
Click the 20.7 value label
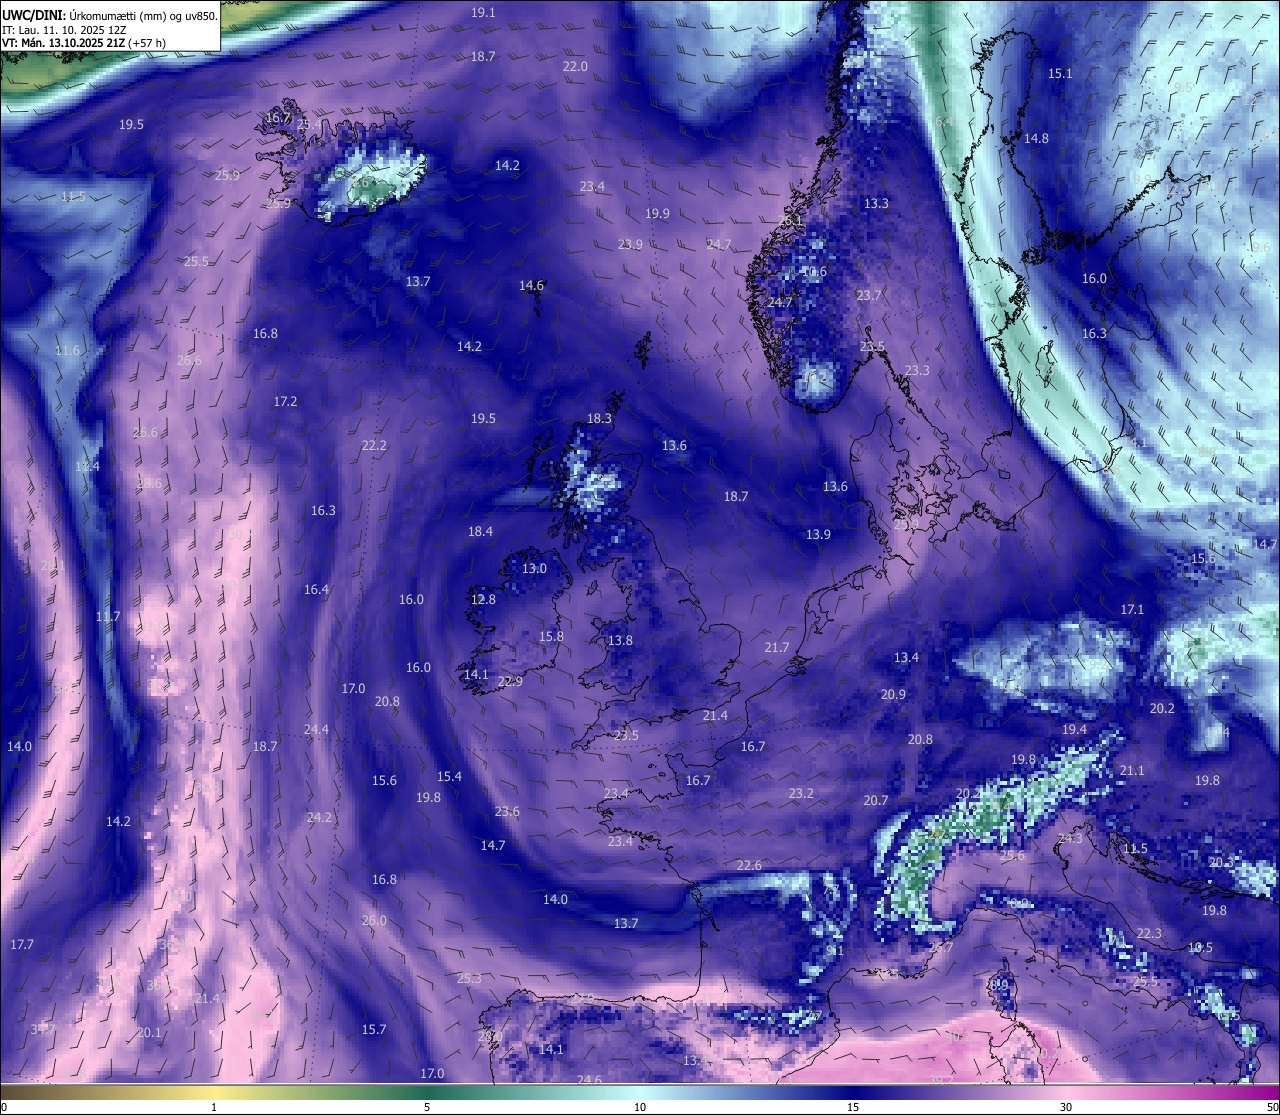(876, 800)
